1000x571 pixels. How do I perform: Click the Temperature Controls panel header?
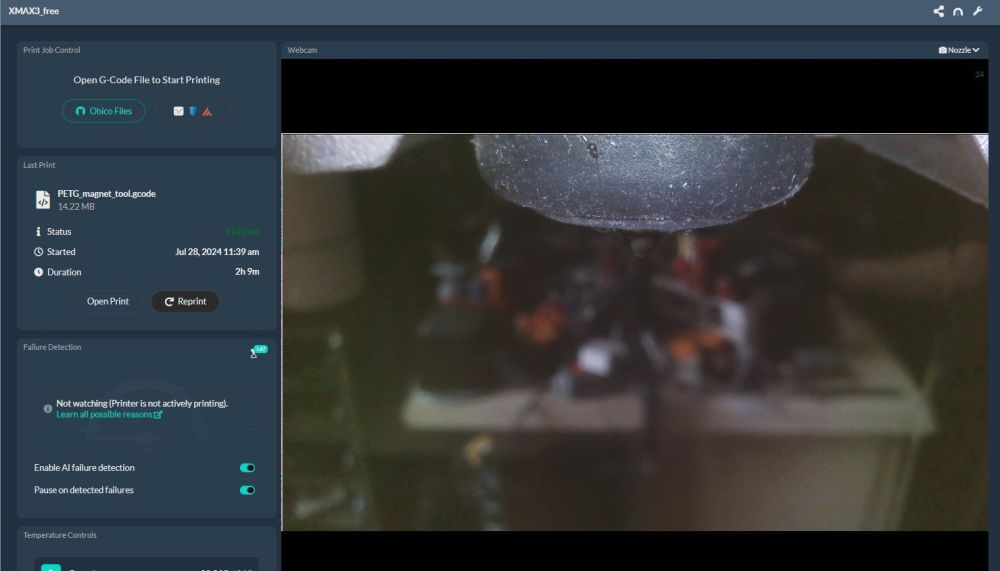(x=60, y=535)
